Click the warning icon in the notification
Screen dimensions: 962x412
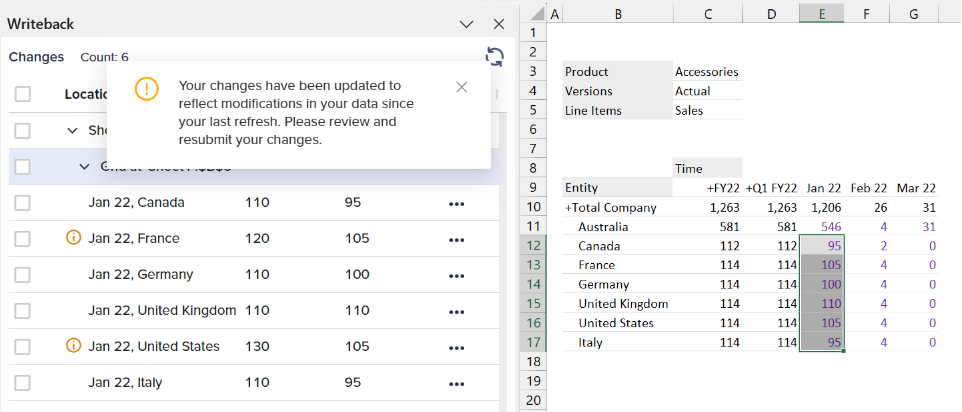coord(146,90)
